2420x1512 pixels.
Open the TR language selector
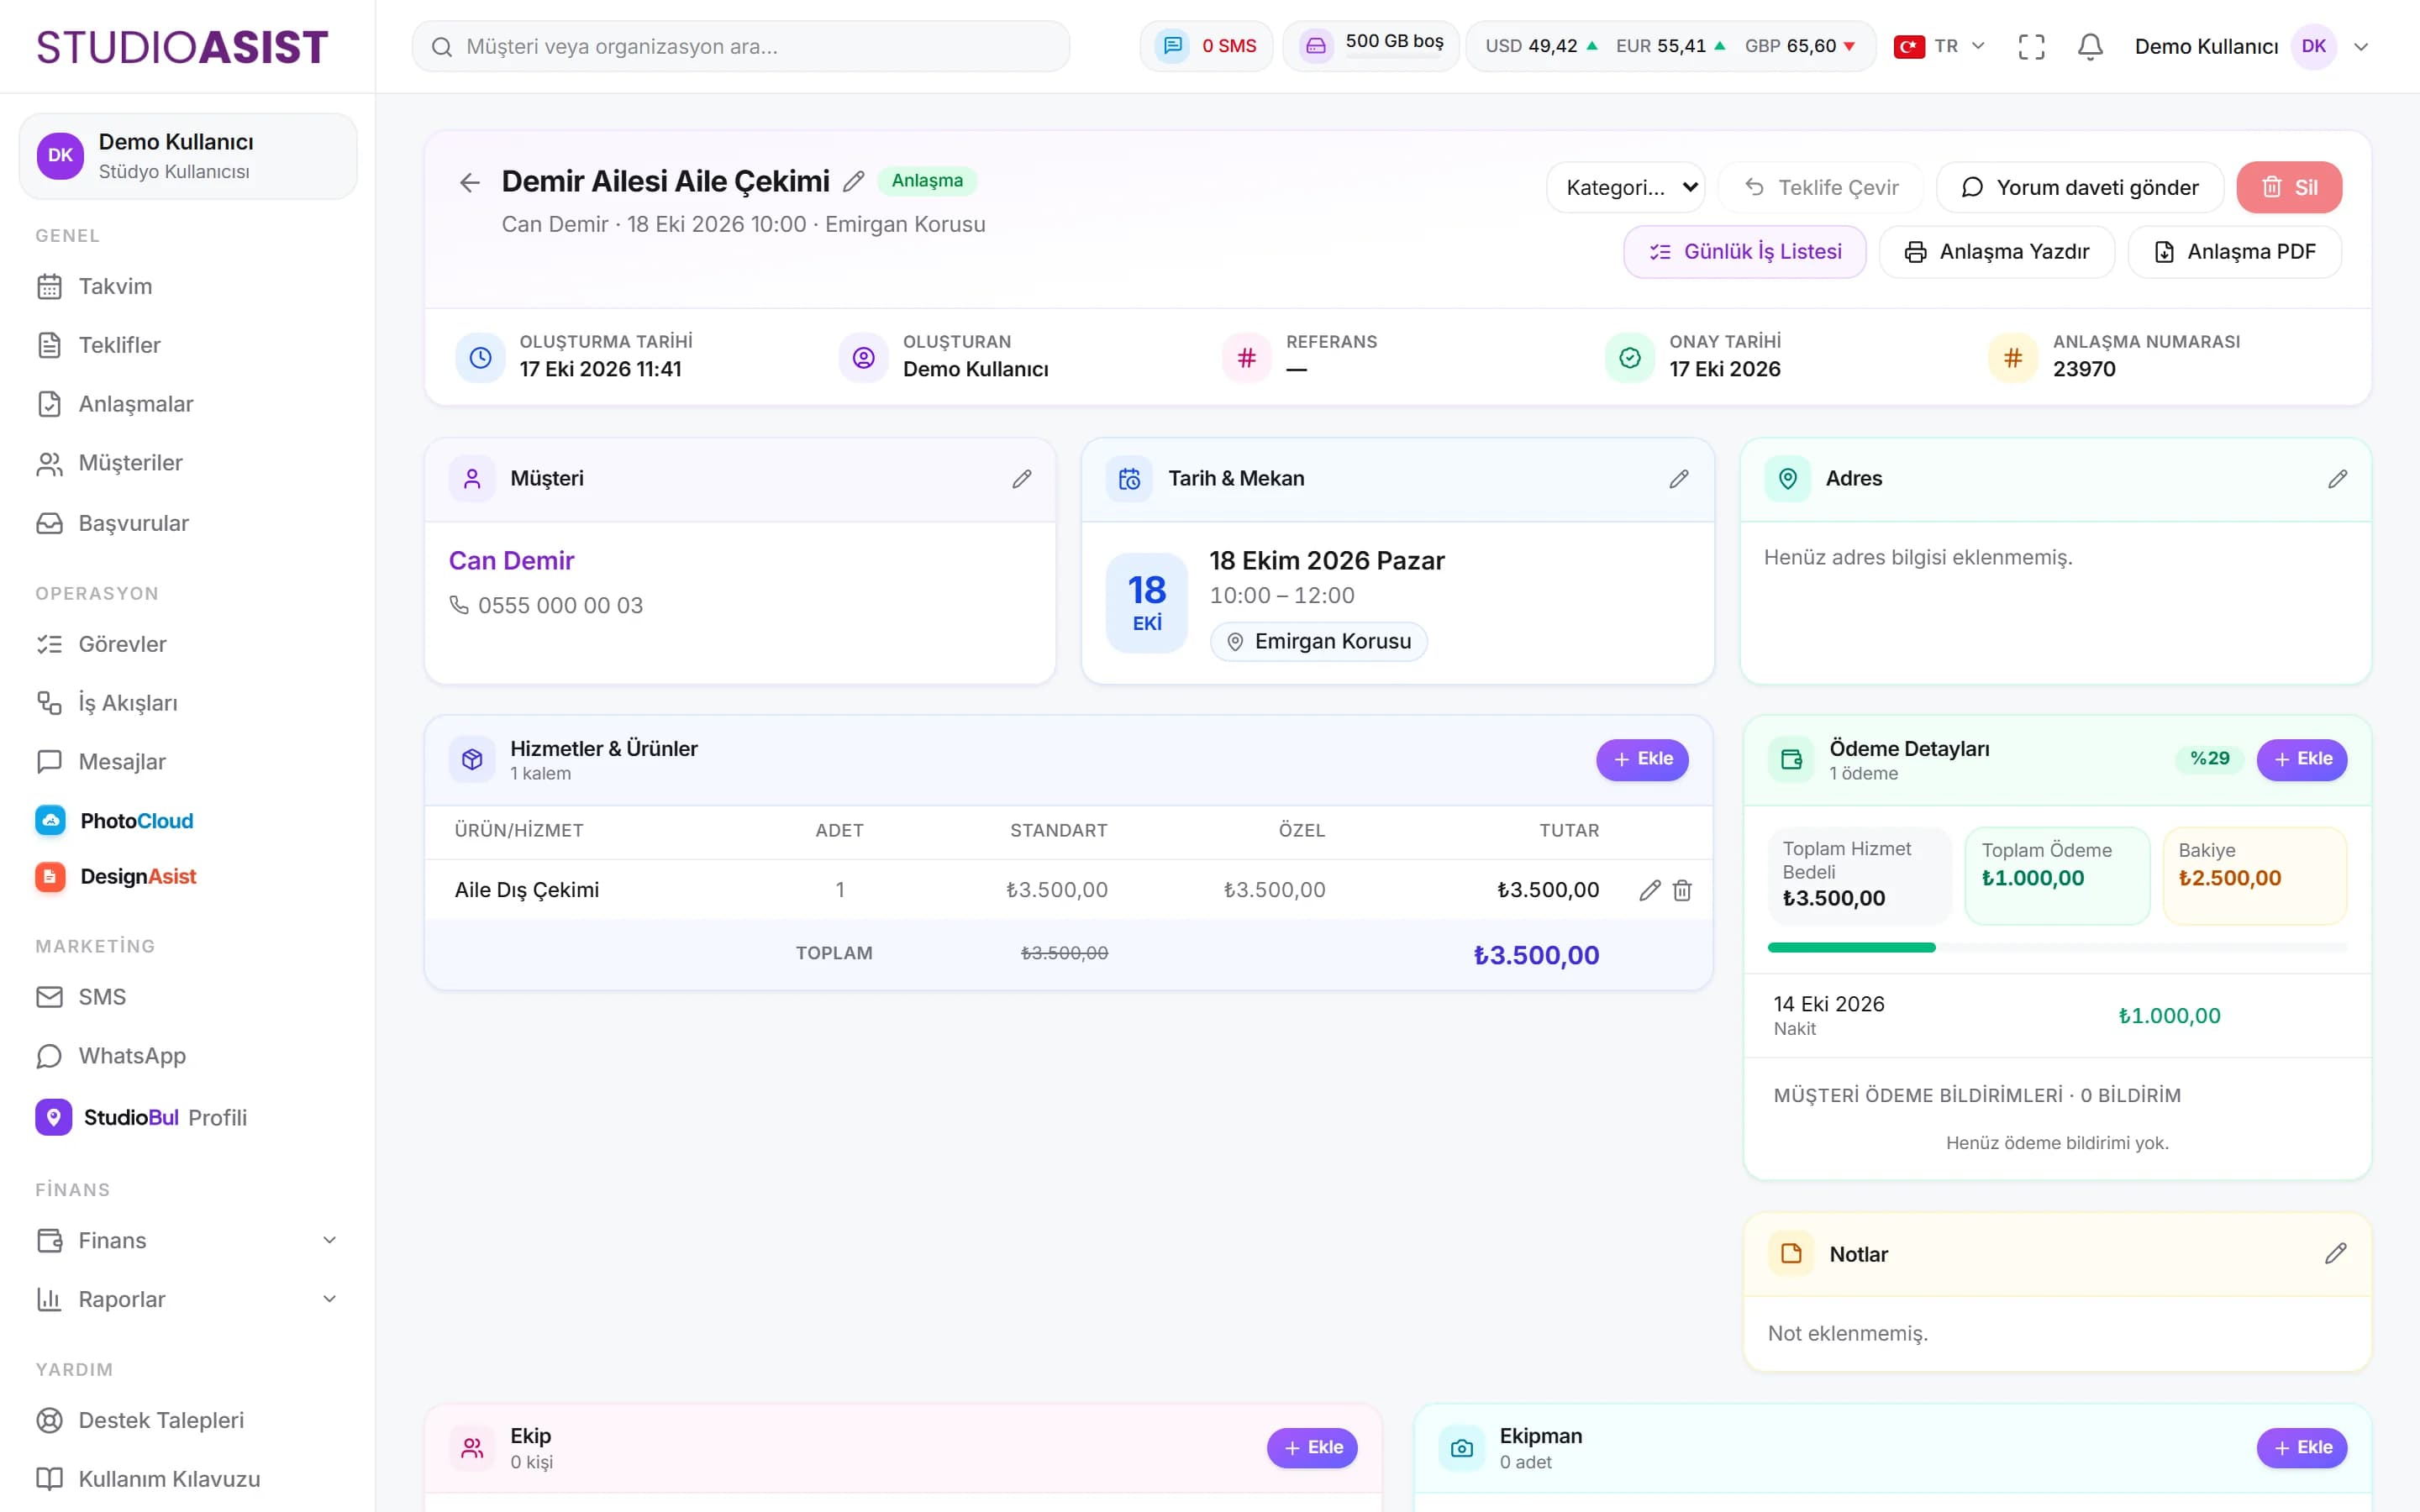[1939, 46]
